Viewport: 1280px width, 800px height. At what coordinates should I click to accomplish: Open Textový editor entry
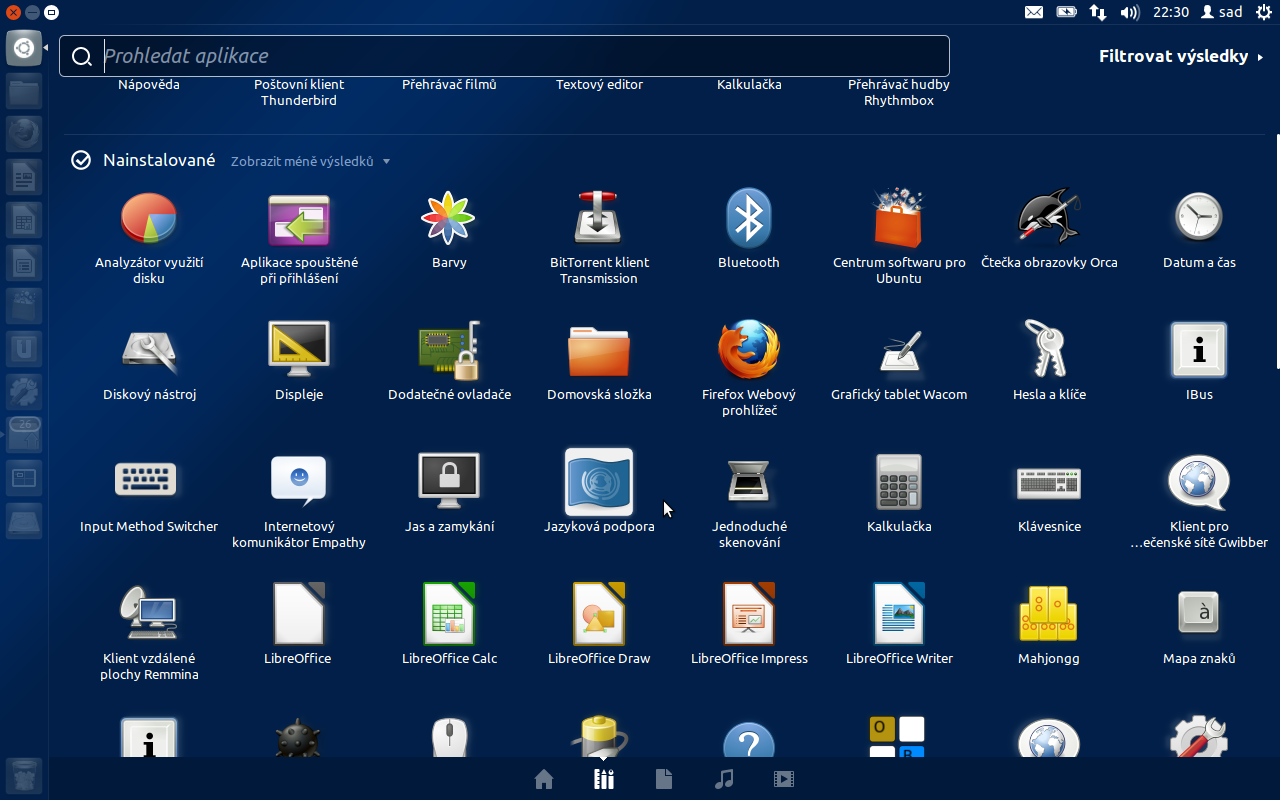pyautogui.click(x=599, y=84)
